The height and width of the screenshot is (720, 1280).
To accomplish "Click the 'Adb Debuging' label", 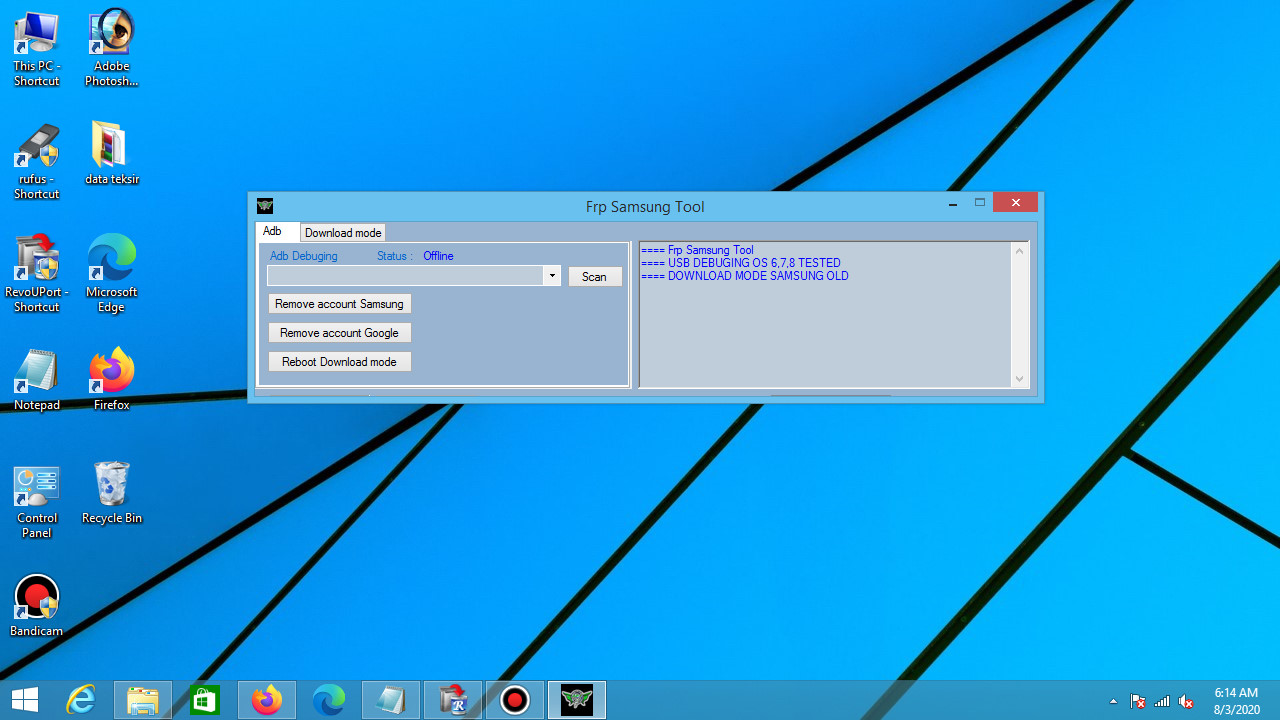I will tap(304, 256).
